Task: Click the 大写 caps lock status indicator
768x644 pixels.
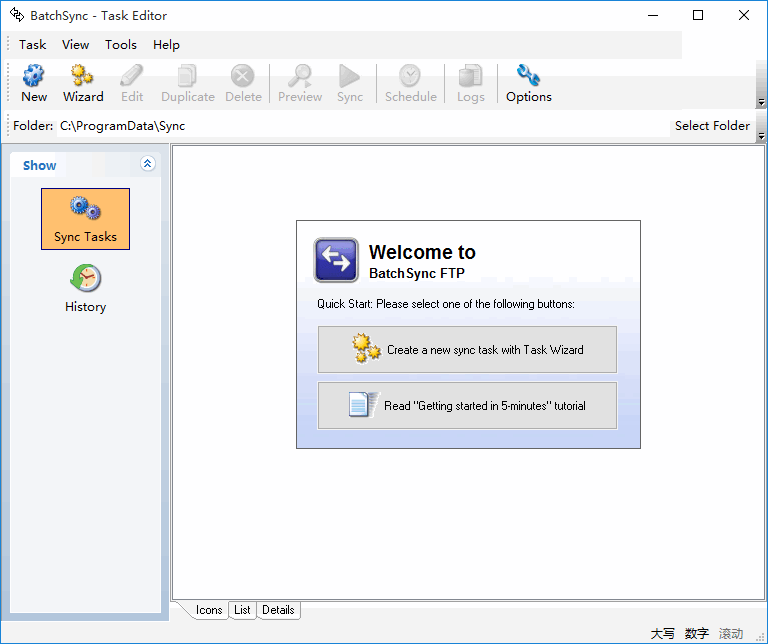Action: point(662,633)
